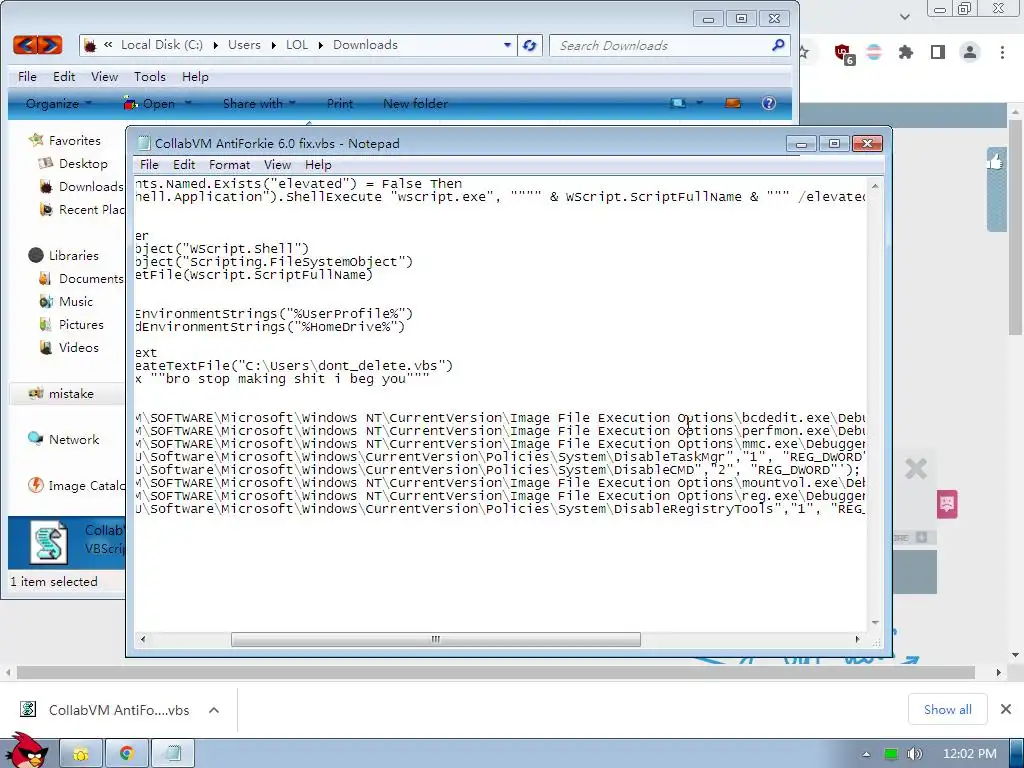Open the Organize dropdown menu

click(x=59, y=103)
